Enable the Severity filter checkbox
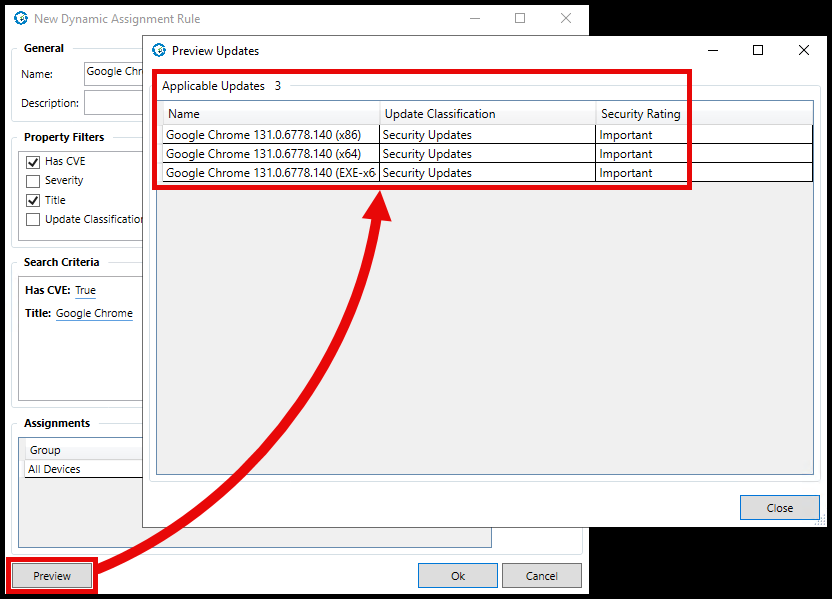Image resolution: width=832 pixels, height=599 pixels. tap(33, 181)
